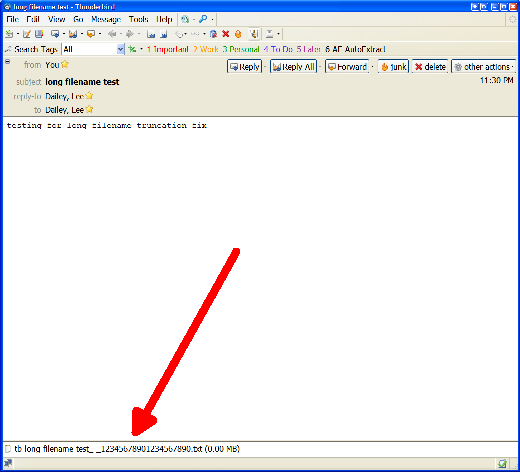
Task: Click the Go Forward arrow icon
Action: 130,34
